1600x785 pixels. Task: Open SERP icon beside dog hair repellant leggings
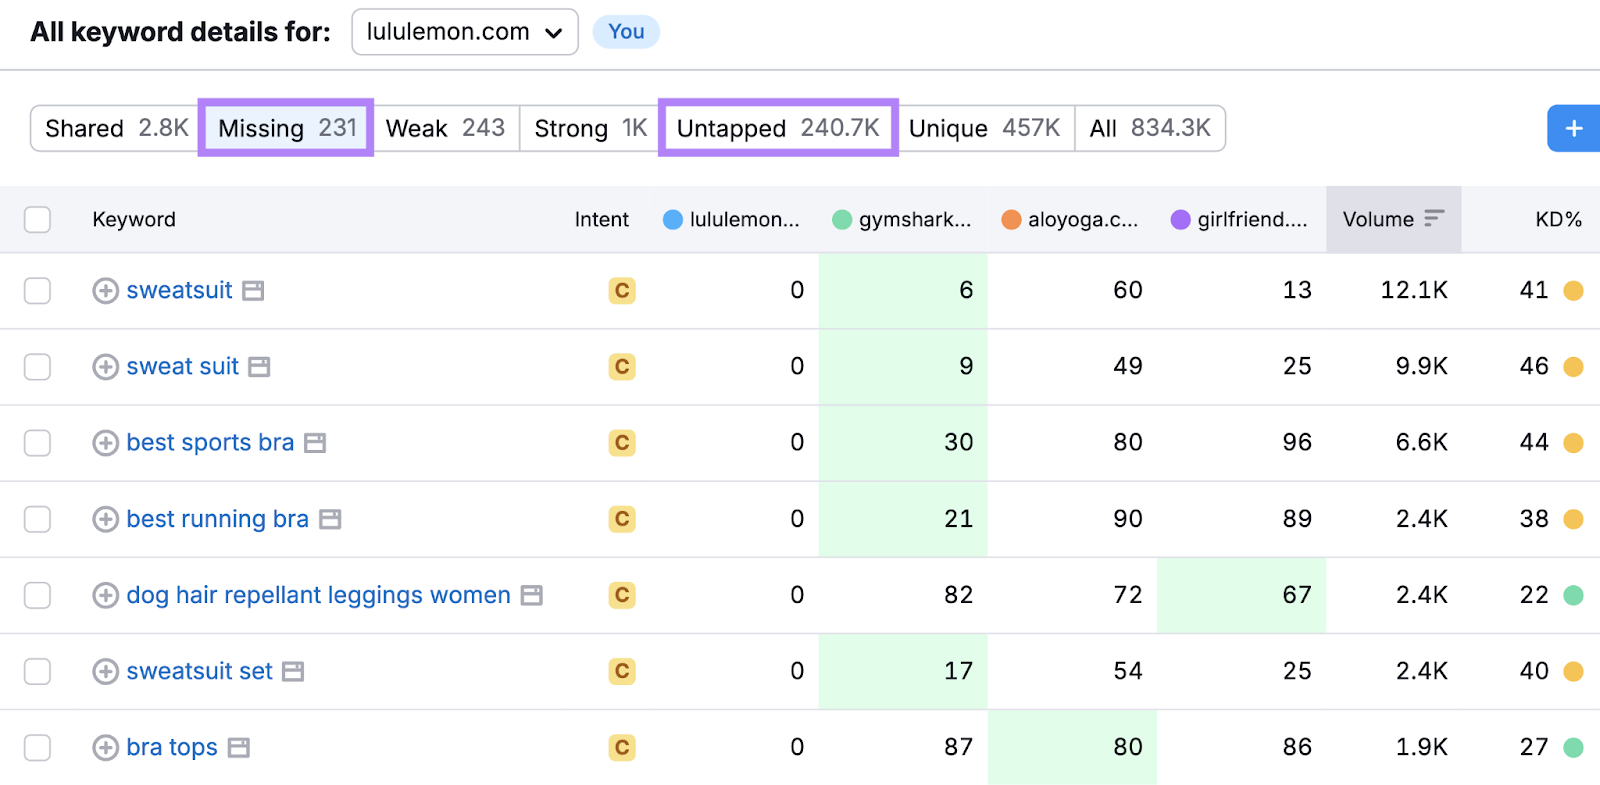[x=532, y=596]
